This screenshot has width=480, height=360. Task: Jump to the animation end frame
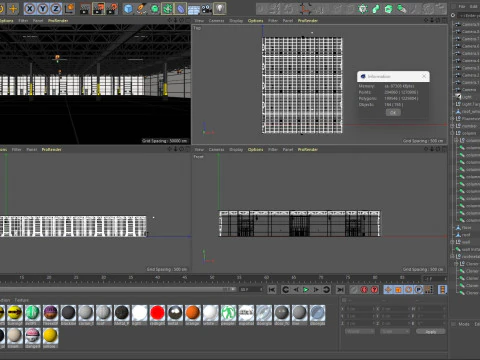tap(340, 289)
